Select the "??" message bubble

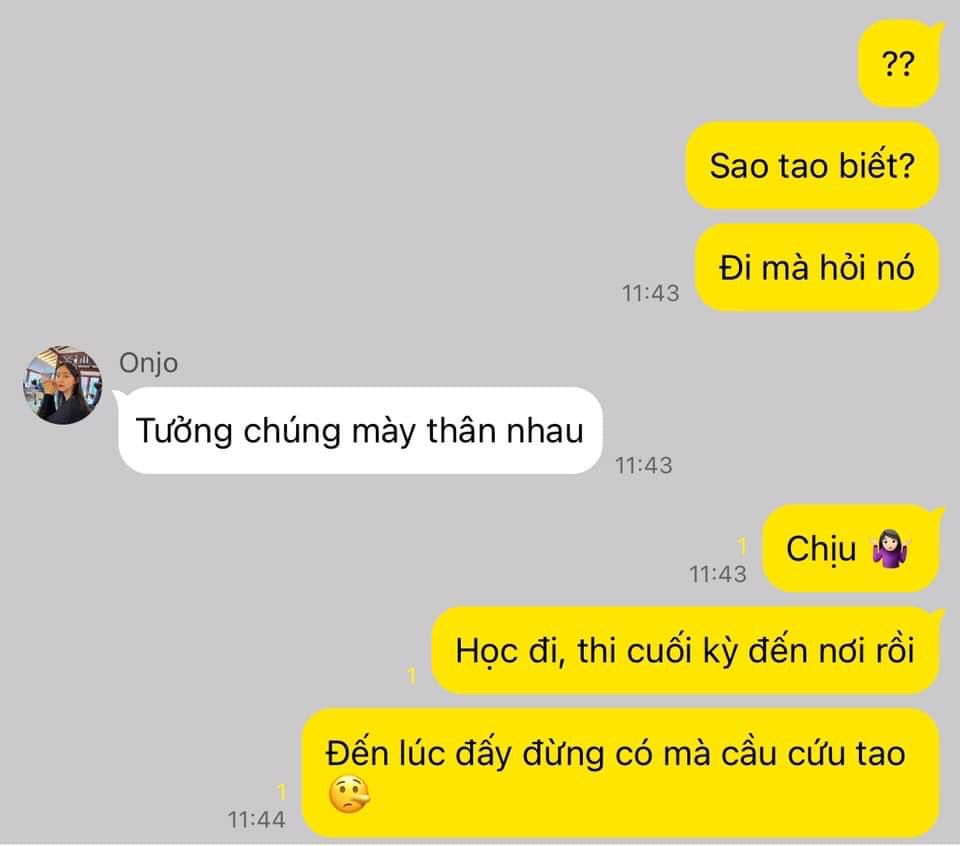pyautogui.click(x=899, y=64)
